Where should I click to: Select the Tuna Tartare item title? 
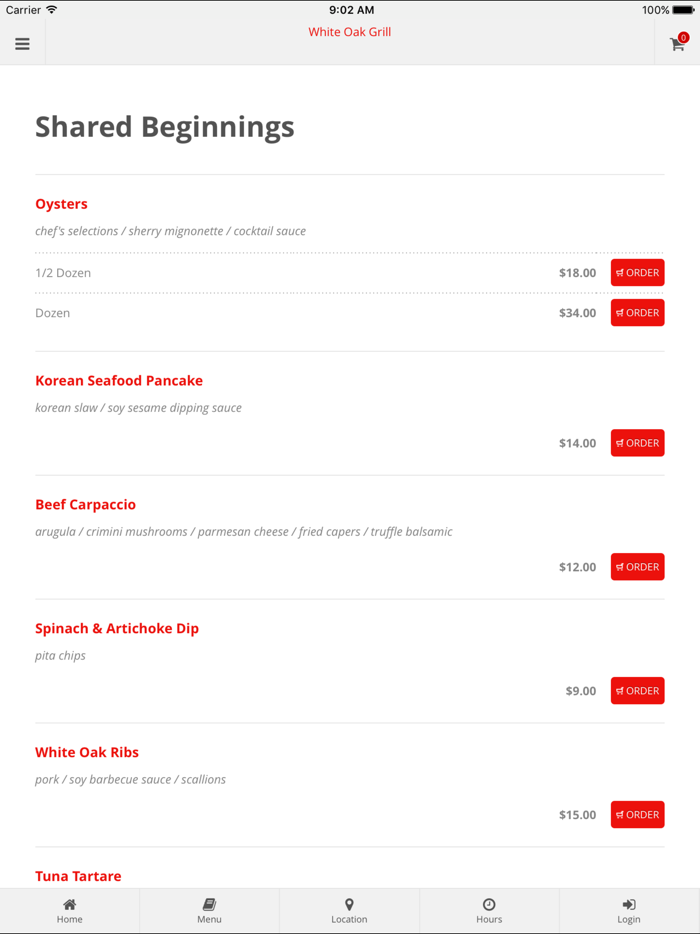tap(79, 875)
